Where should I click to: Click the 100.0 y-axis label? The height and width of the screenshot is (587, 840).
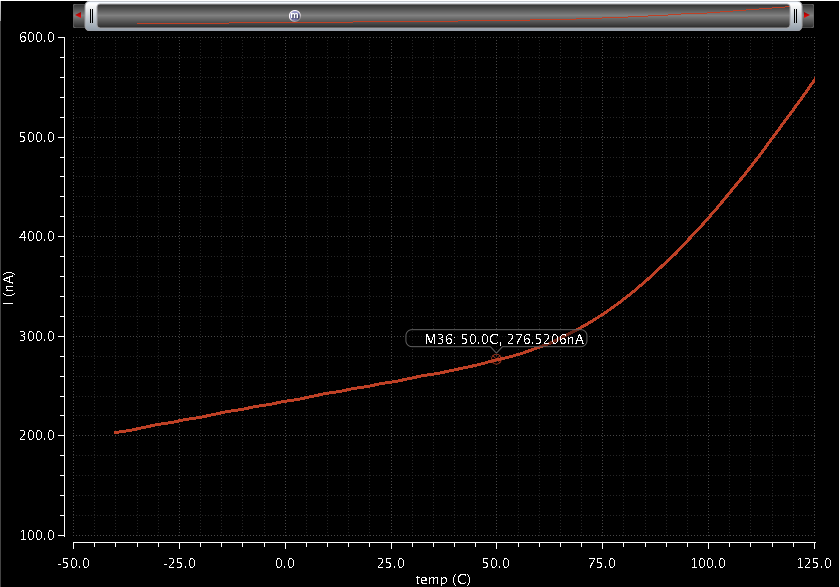click(37, 535)
